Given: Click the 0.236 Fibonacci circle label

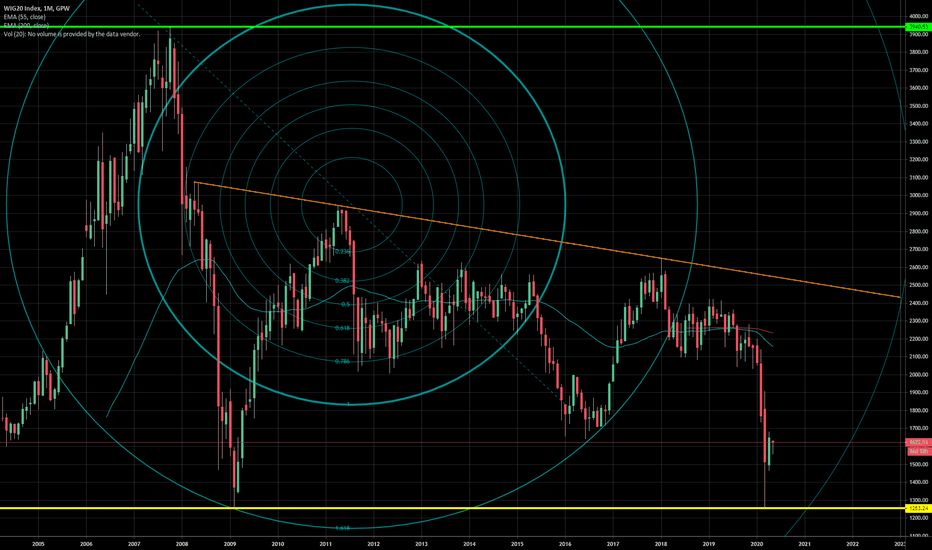Looking at the screenshot, I should (x=343, y=252).
